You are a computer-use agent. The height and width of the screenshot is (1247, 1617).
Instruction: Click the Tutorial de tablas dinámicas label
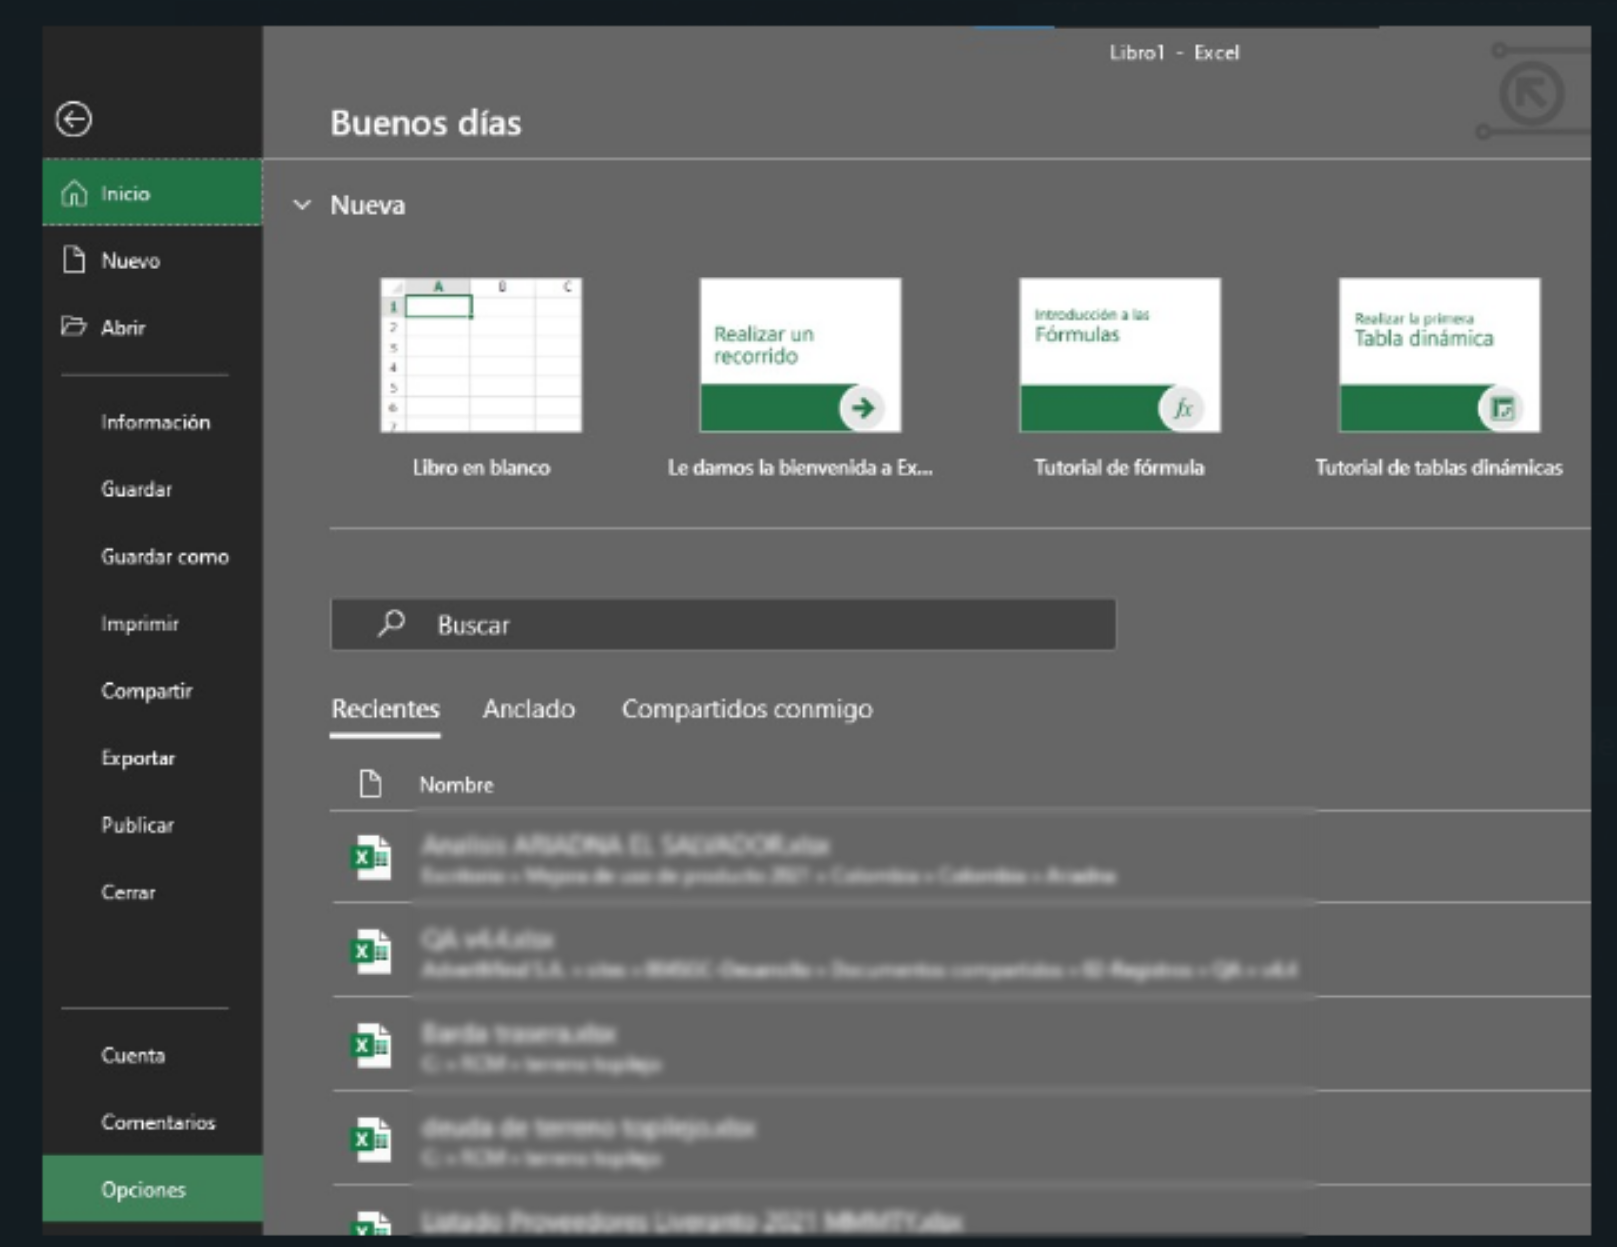point(1439,467)
